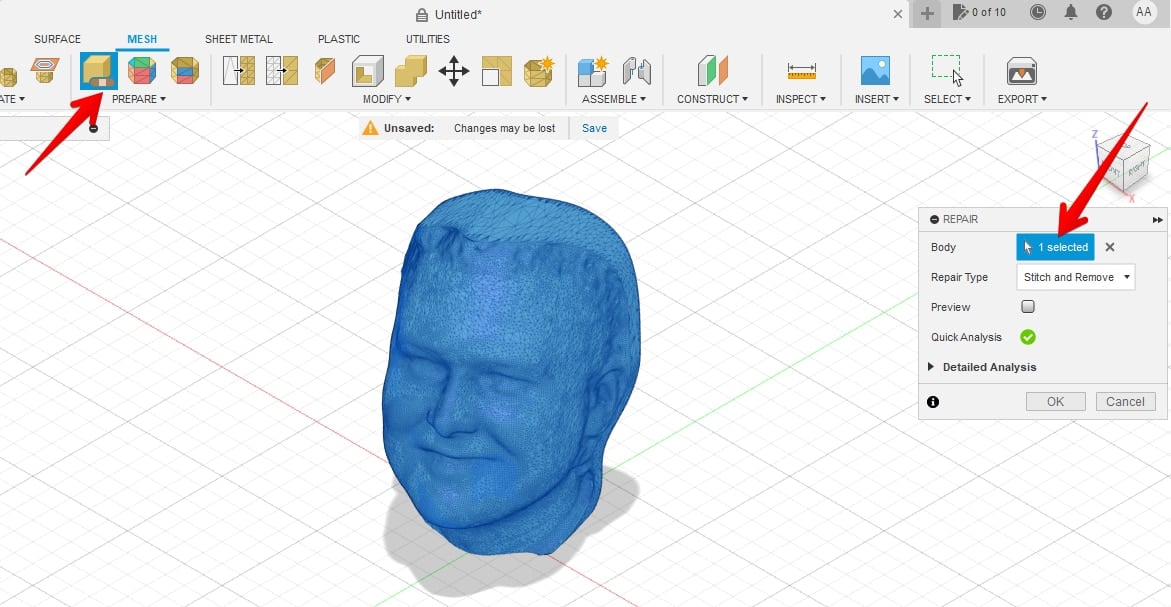Click the Save link in unsaved banner

point(594,128)
